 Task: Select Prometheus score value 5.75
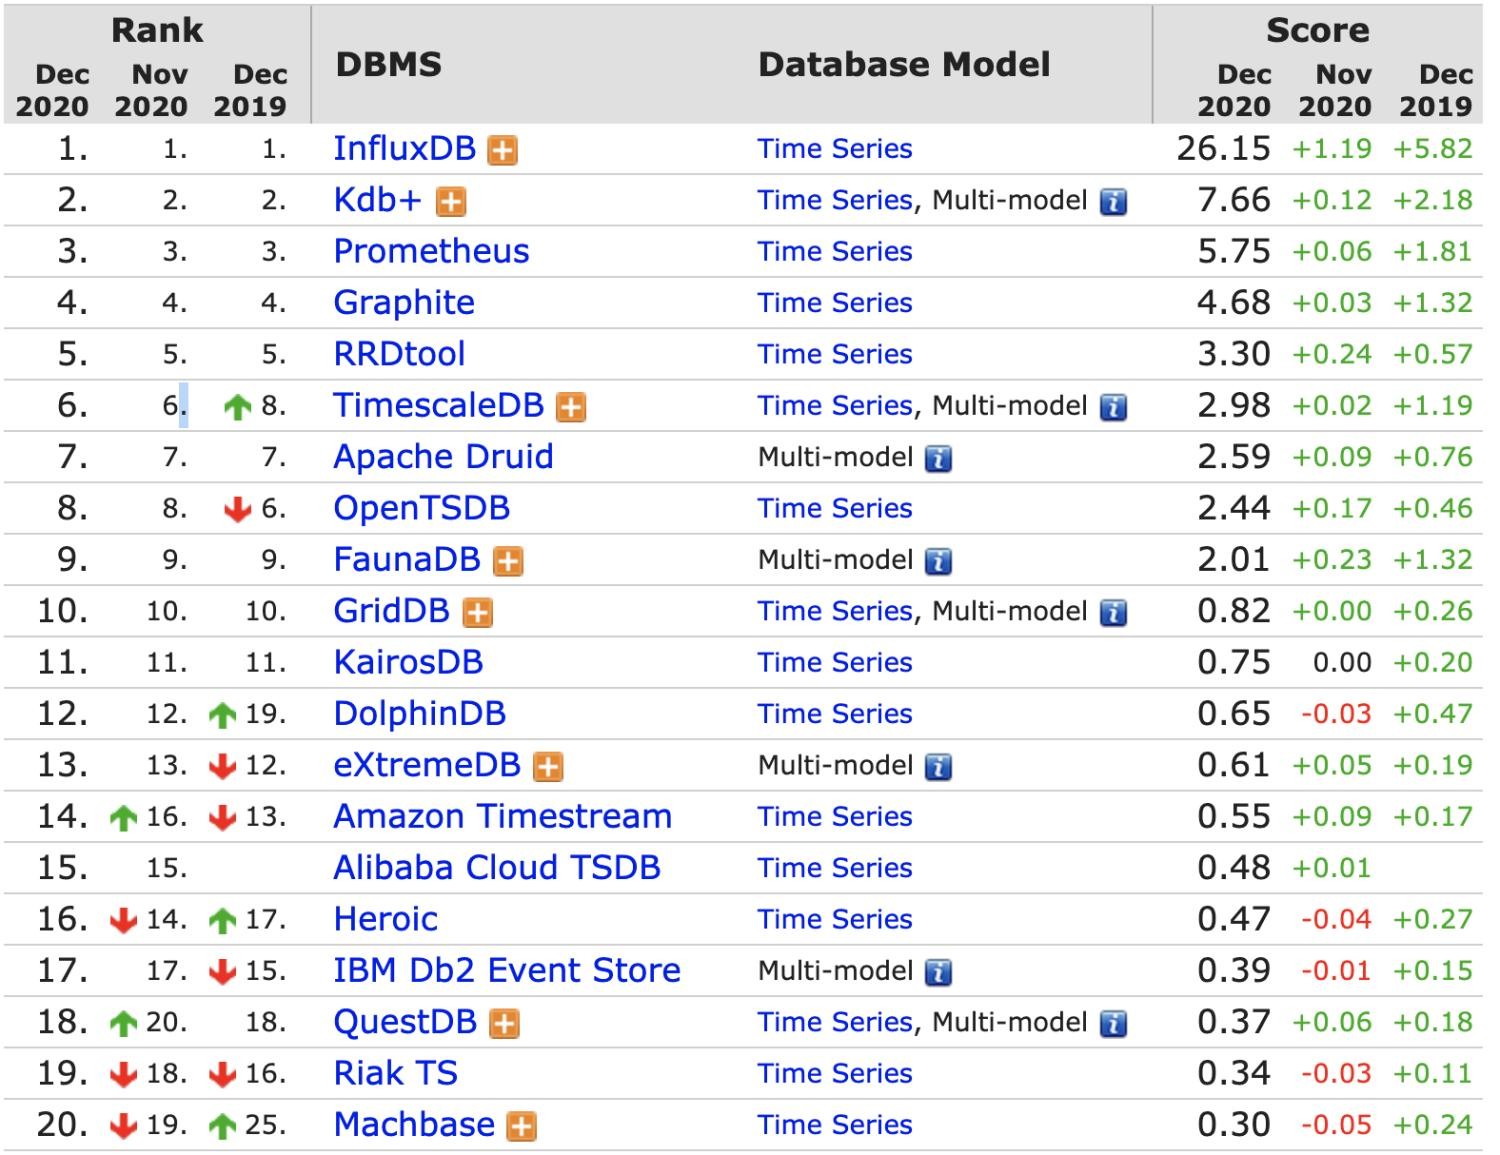(x=1234, y=251)
